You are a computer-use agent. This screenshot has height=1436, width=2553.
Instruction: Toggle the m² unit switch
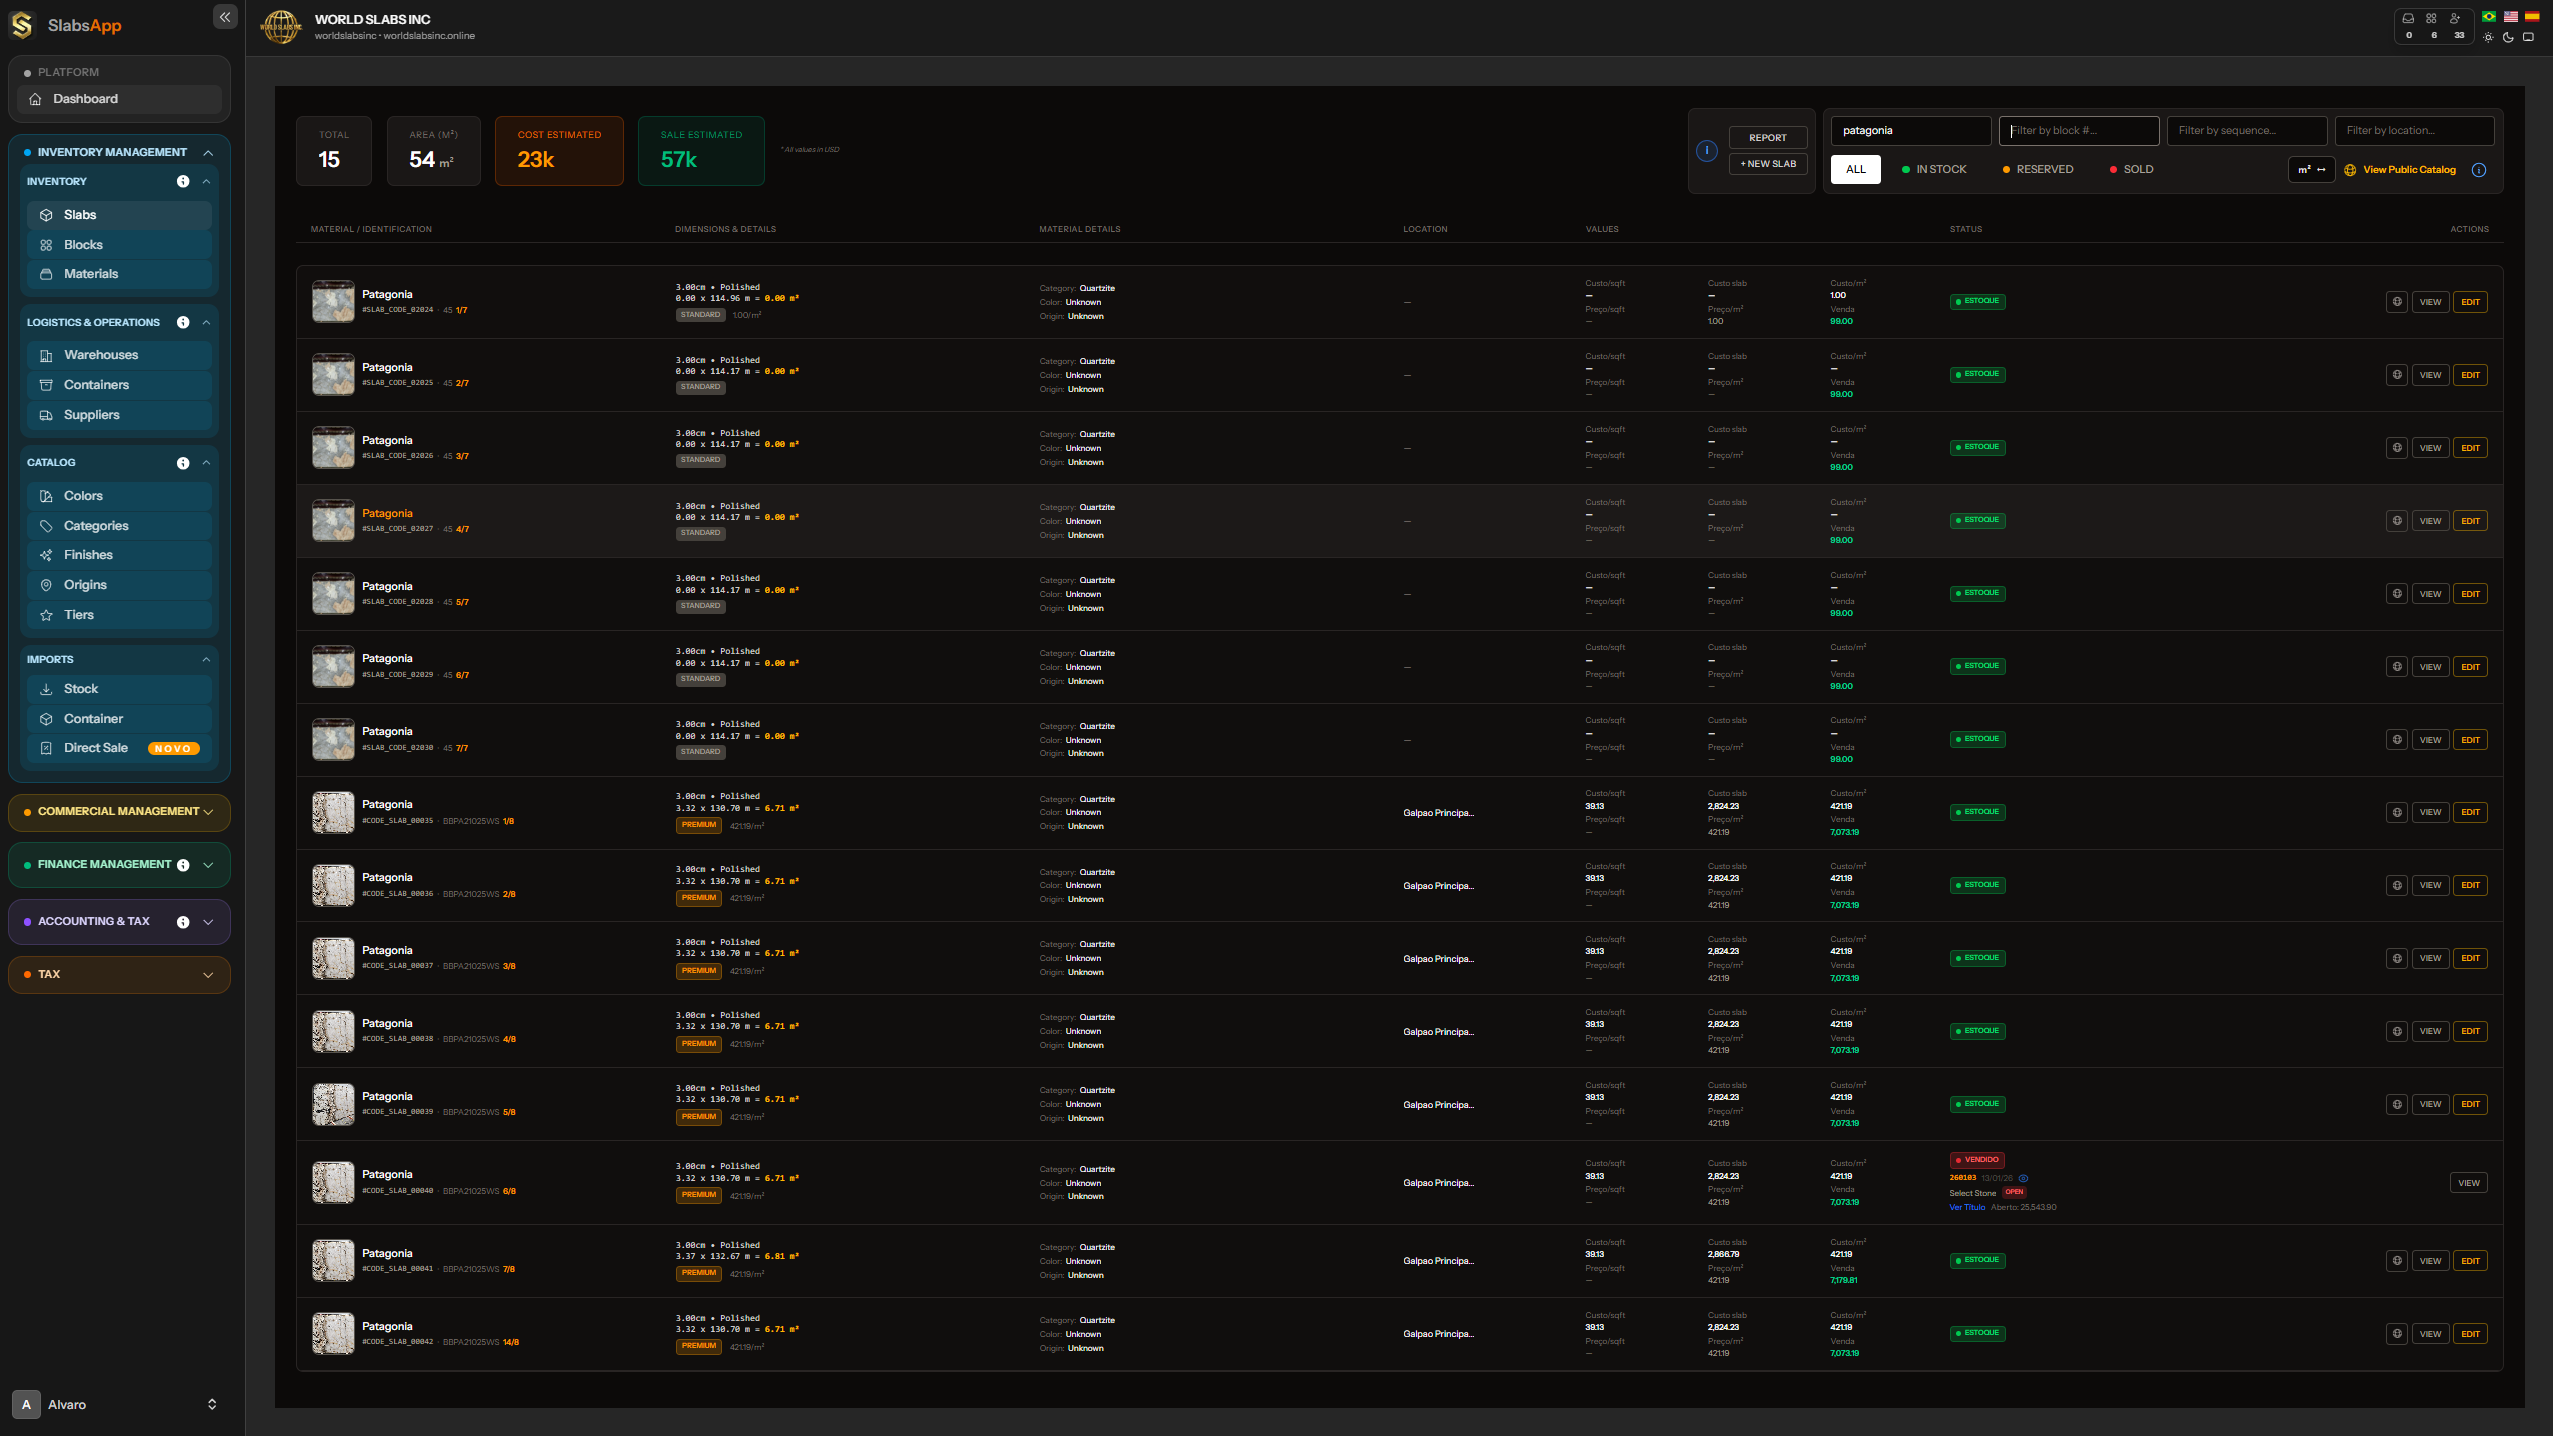2313,170
